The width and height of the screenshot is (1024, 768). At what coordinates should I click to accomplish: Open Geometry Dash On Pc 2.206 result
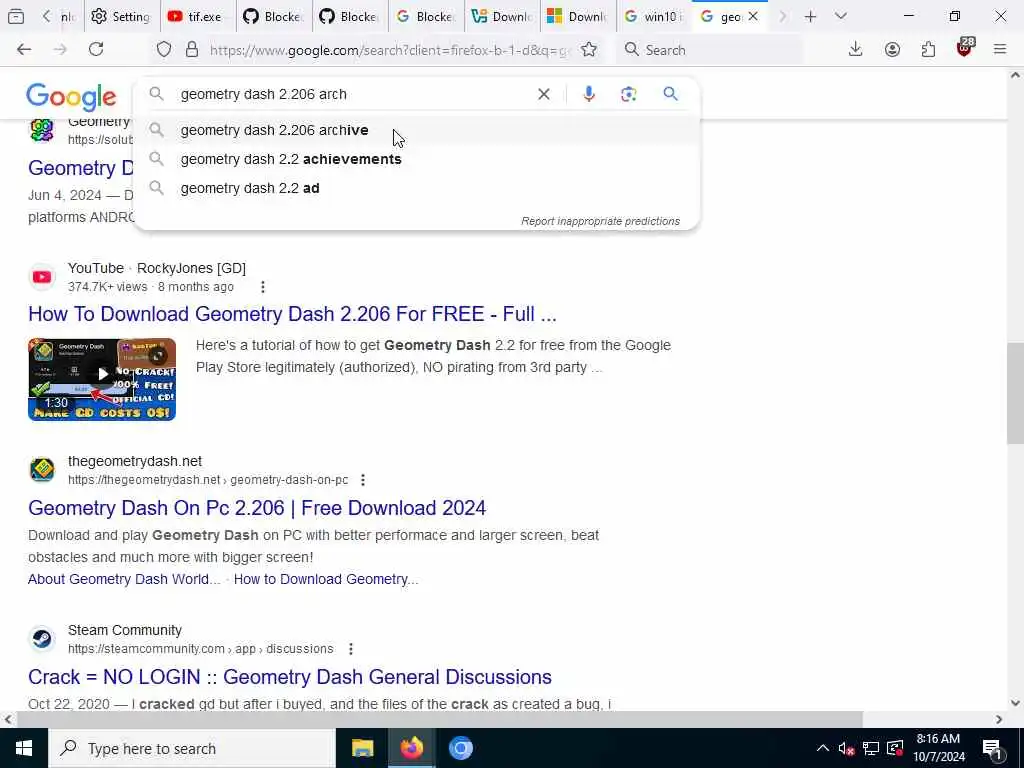coord(257,508)
